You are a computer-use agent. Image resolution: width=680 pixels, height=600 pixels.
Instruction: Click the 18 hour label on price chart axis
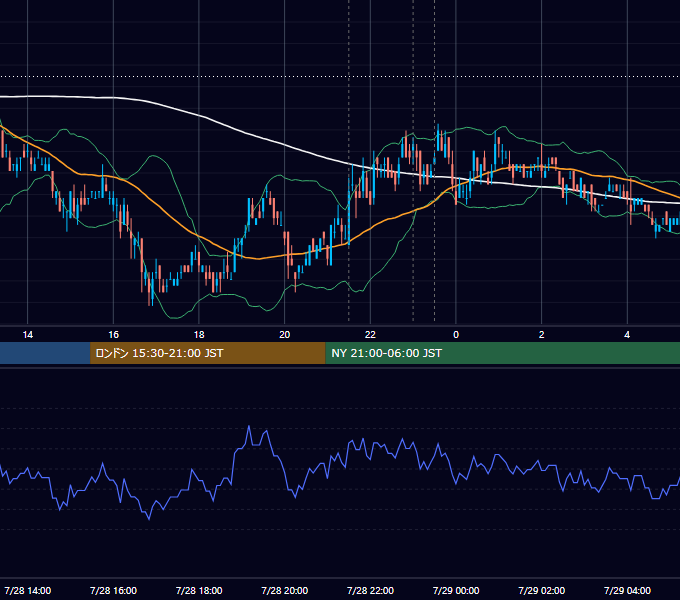[199, 335]
